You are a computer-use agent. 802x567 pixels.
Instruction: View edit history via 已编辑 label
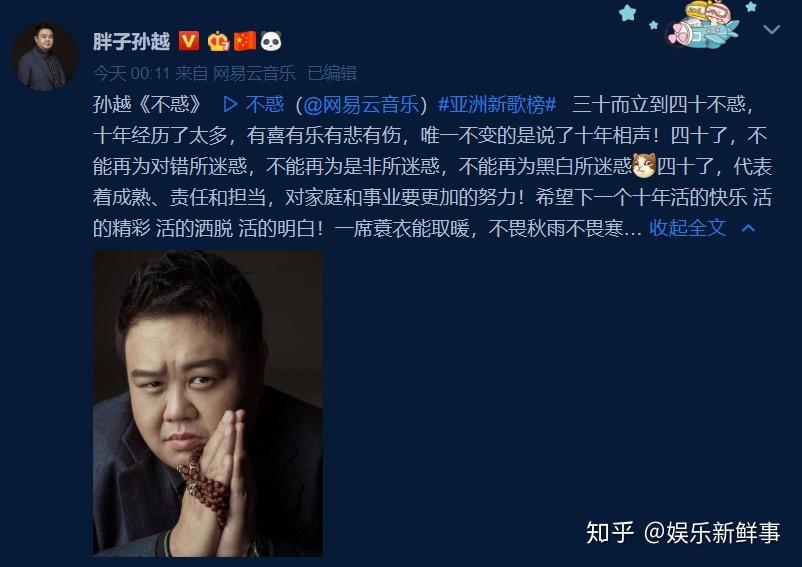pyautogui.click(x=331, y=73)
